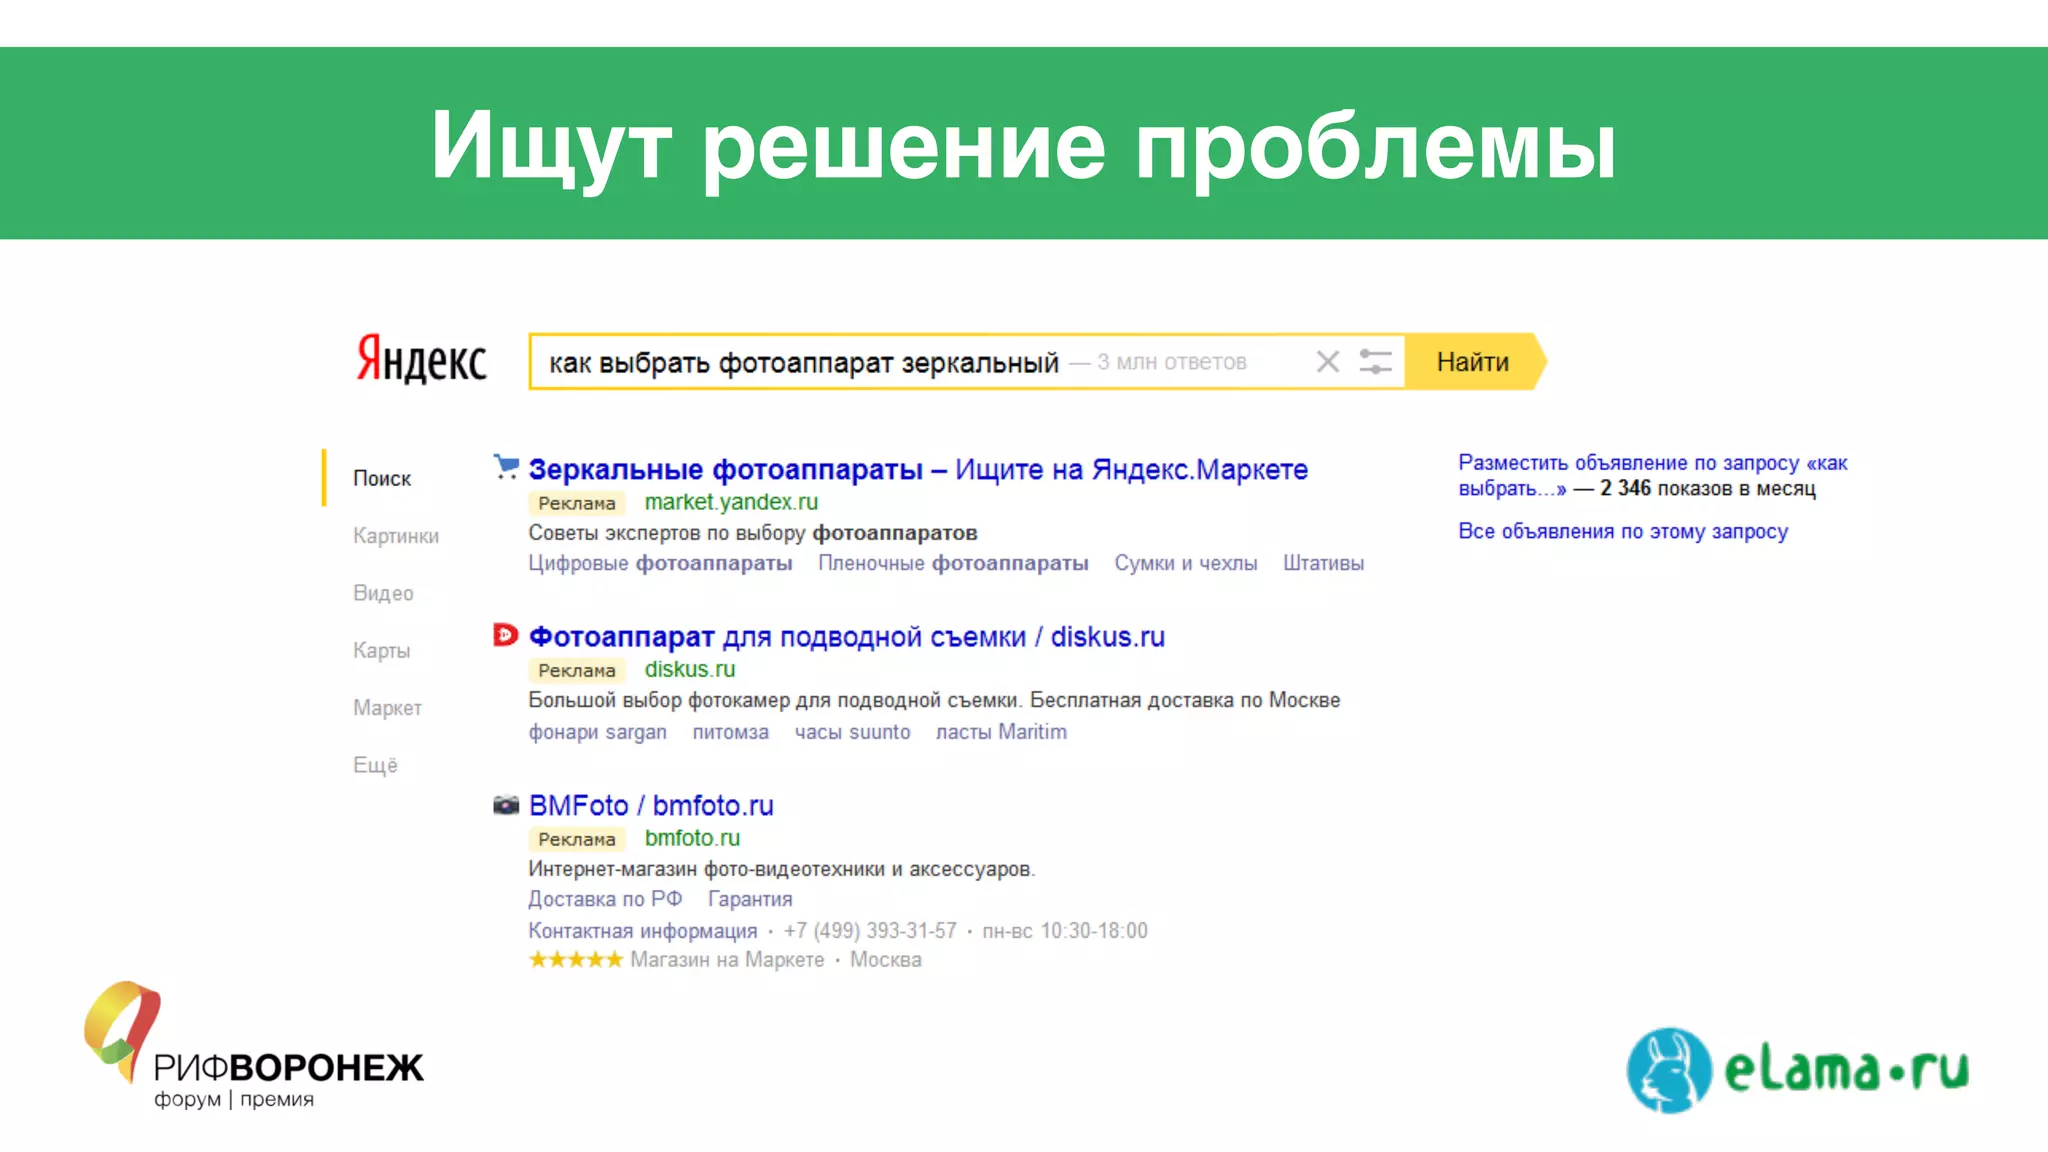
Task: Click the camera favicon of BMFoto result
Action: (506, 804)
